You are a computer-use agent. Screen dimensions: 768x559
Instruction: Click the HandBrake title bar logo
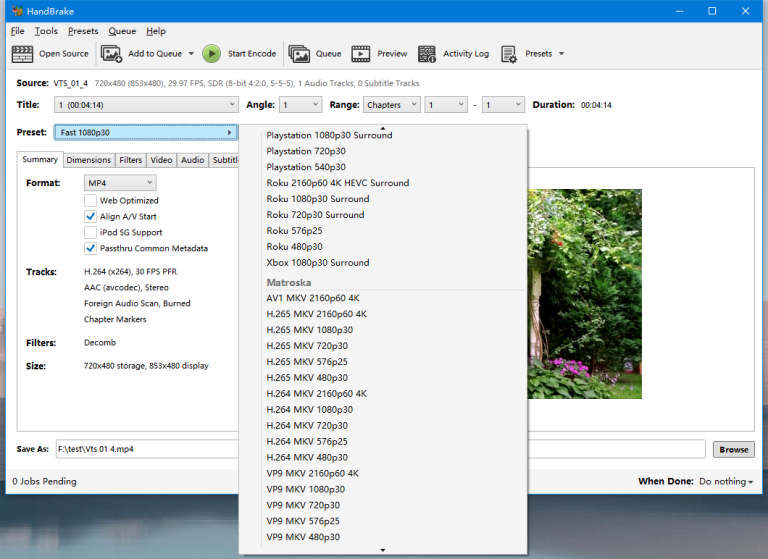point(18,11)
